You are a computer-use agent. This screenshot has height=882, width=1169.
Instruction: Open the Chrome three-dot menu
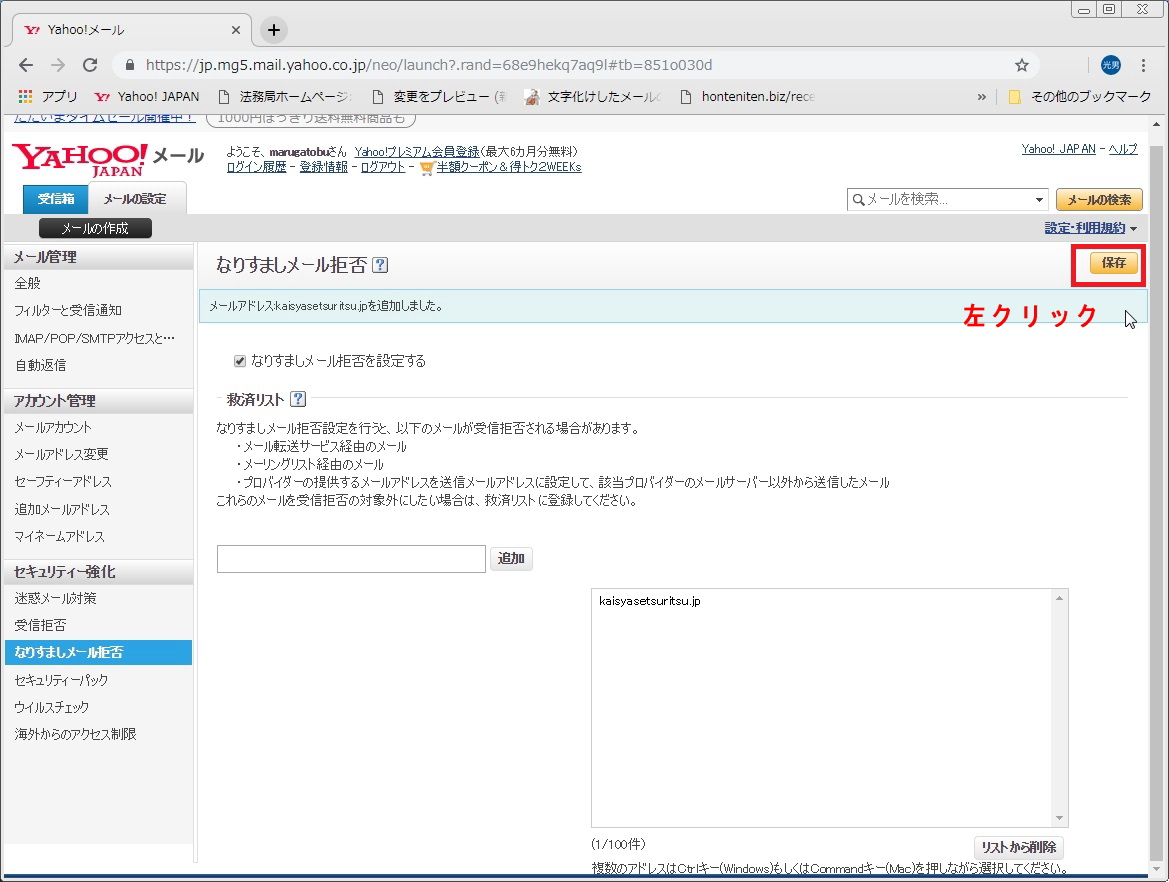click(x=1144, y=65)
